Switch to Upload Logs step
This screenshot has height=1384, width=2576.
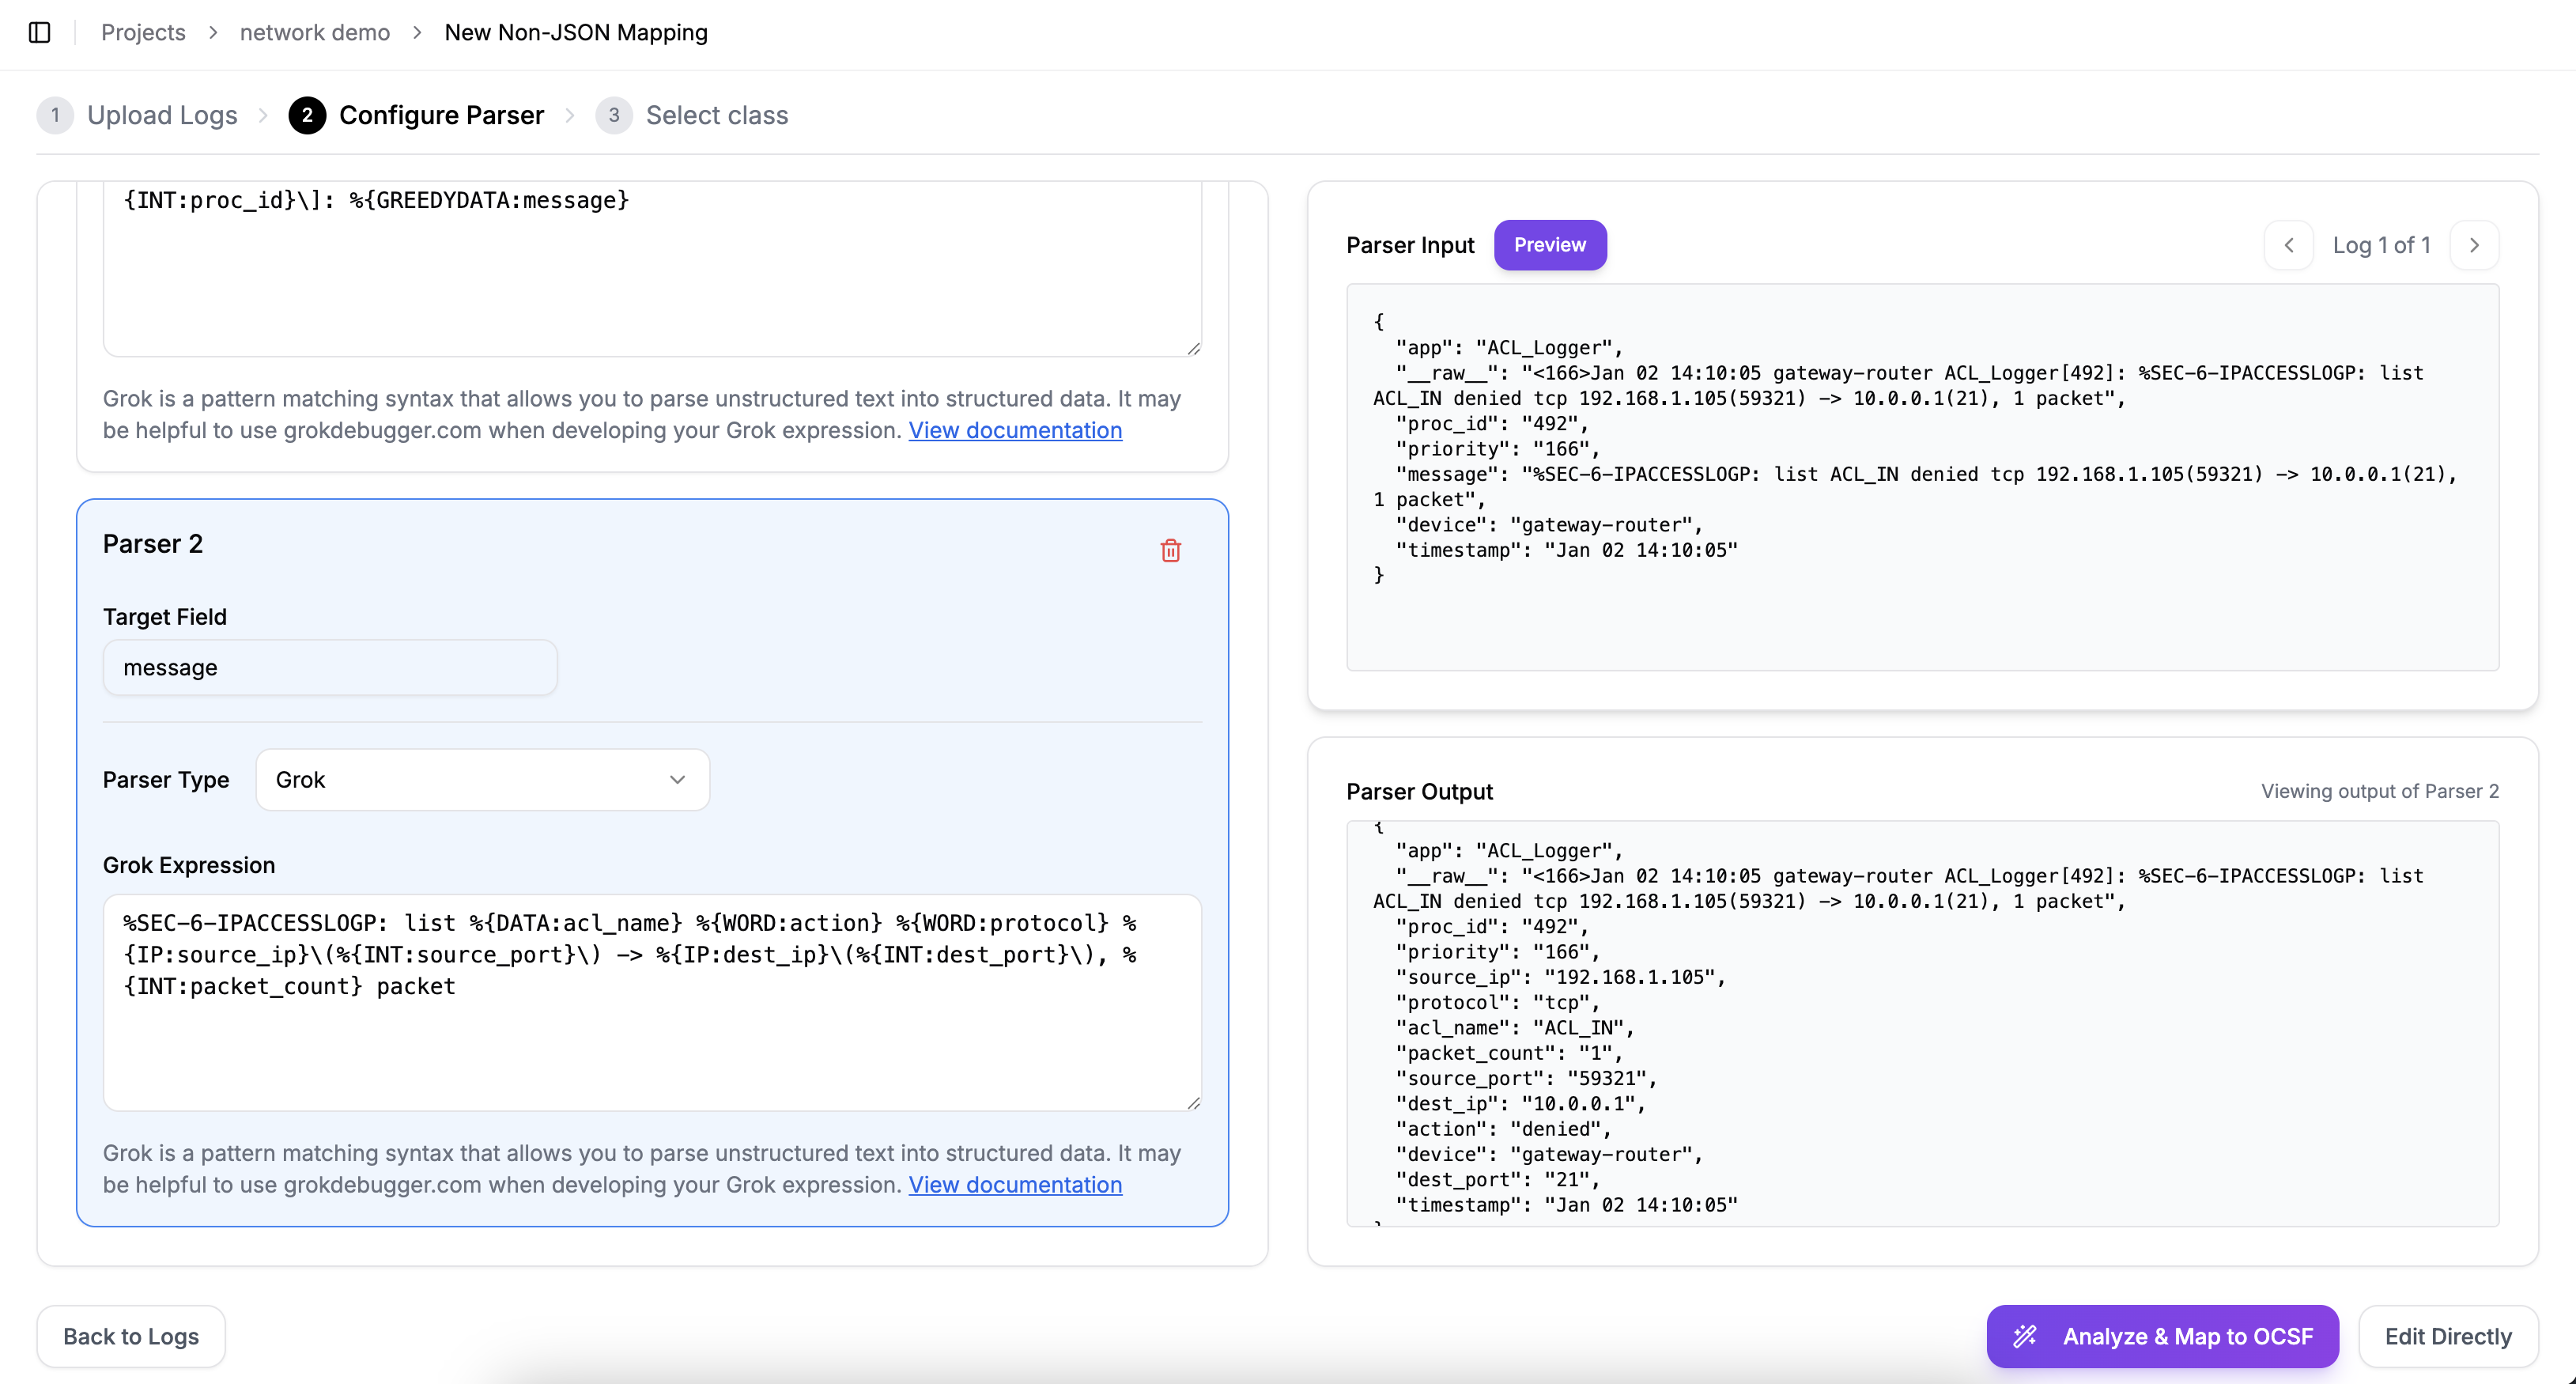[x=162, y=115]
